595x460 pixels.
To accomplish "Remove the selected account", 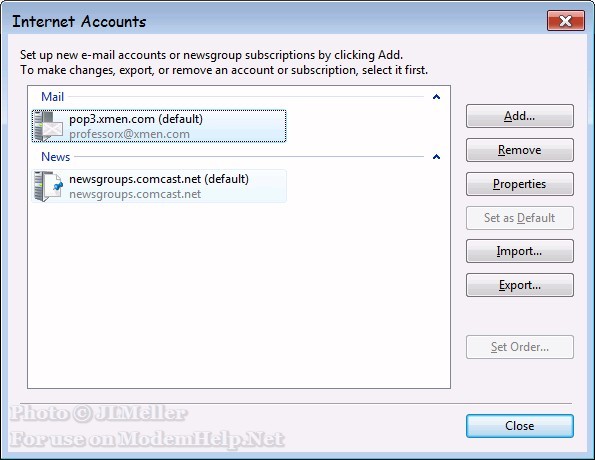I will point(519,150).
